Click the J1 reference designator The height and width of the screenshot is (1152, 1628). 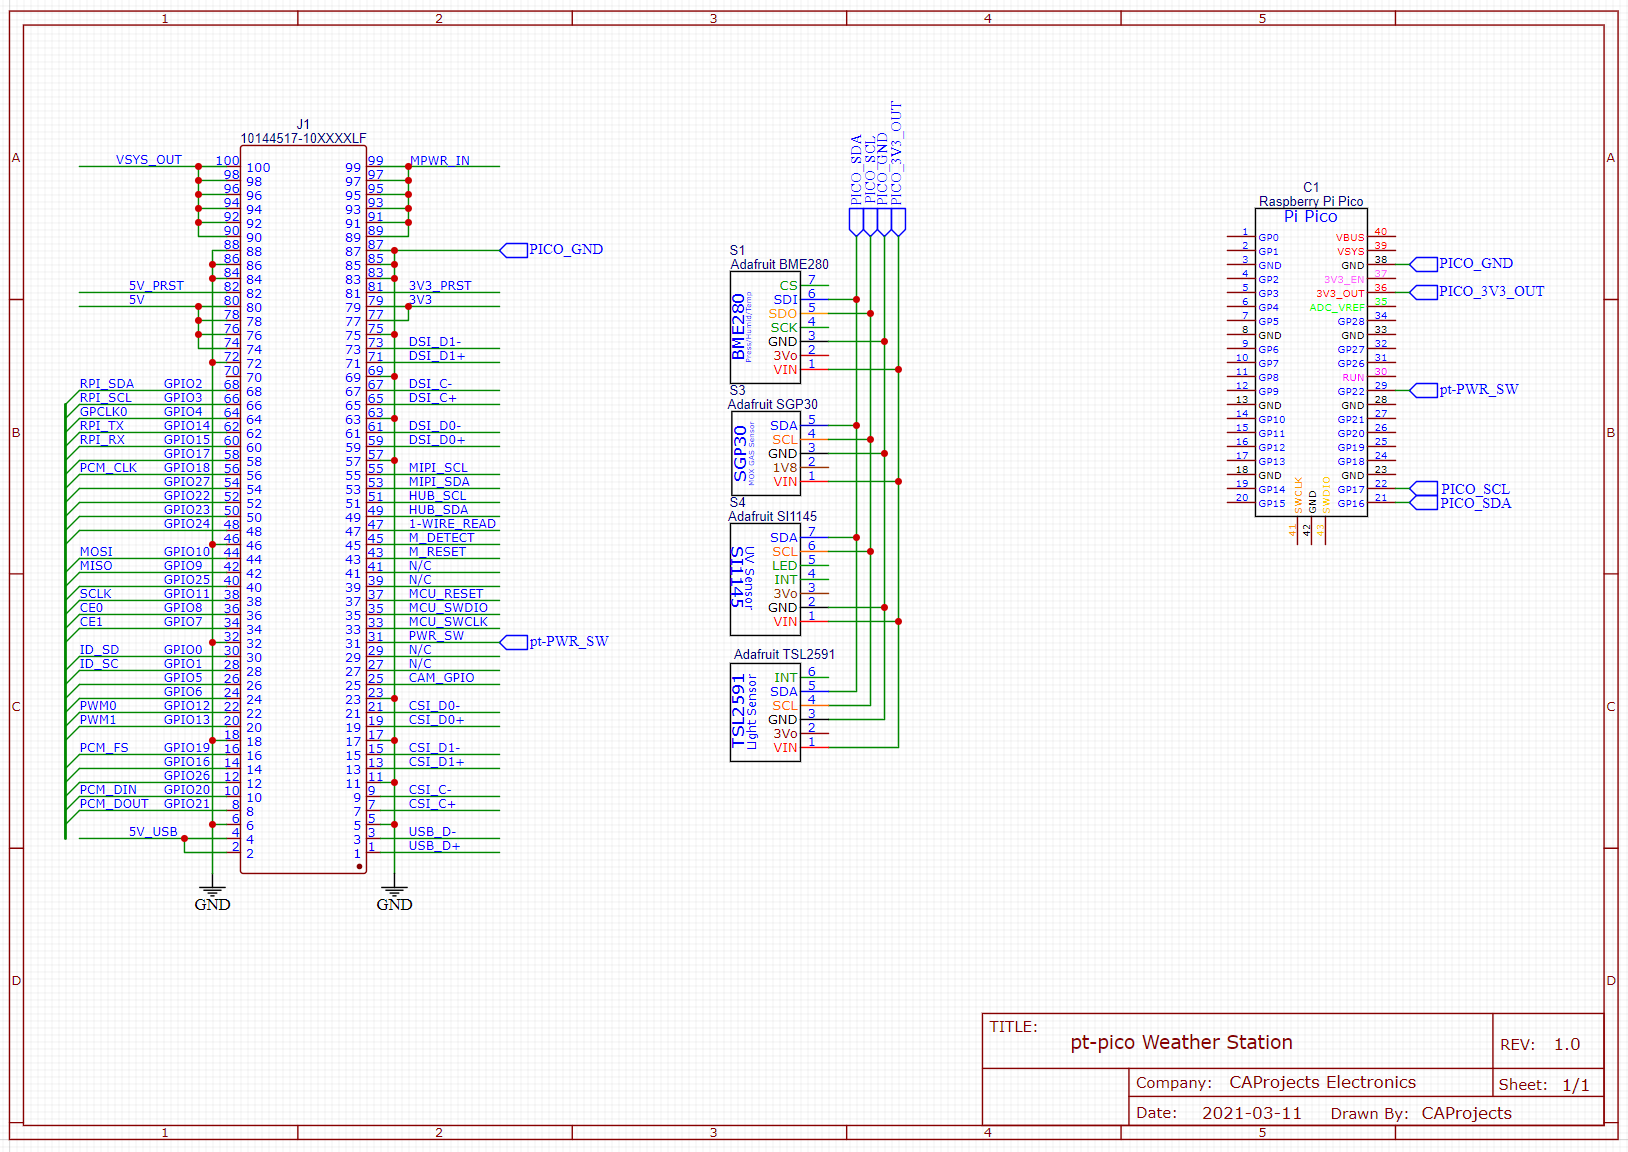(x=303, y=125)
